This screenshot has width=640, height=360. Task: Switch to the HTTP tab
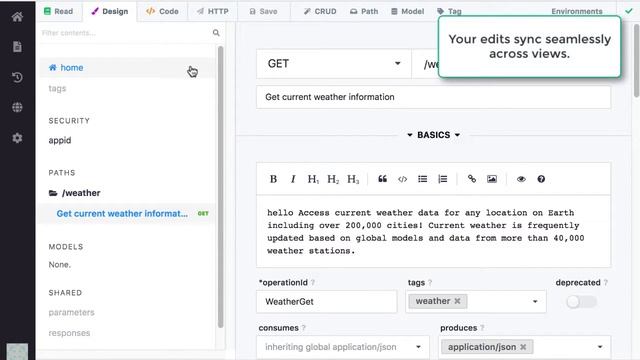tap(212, 11)
